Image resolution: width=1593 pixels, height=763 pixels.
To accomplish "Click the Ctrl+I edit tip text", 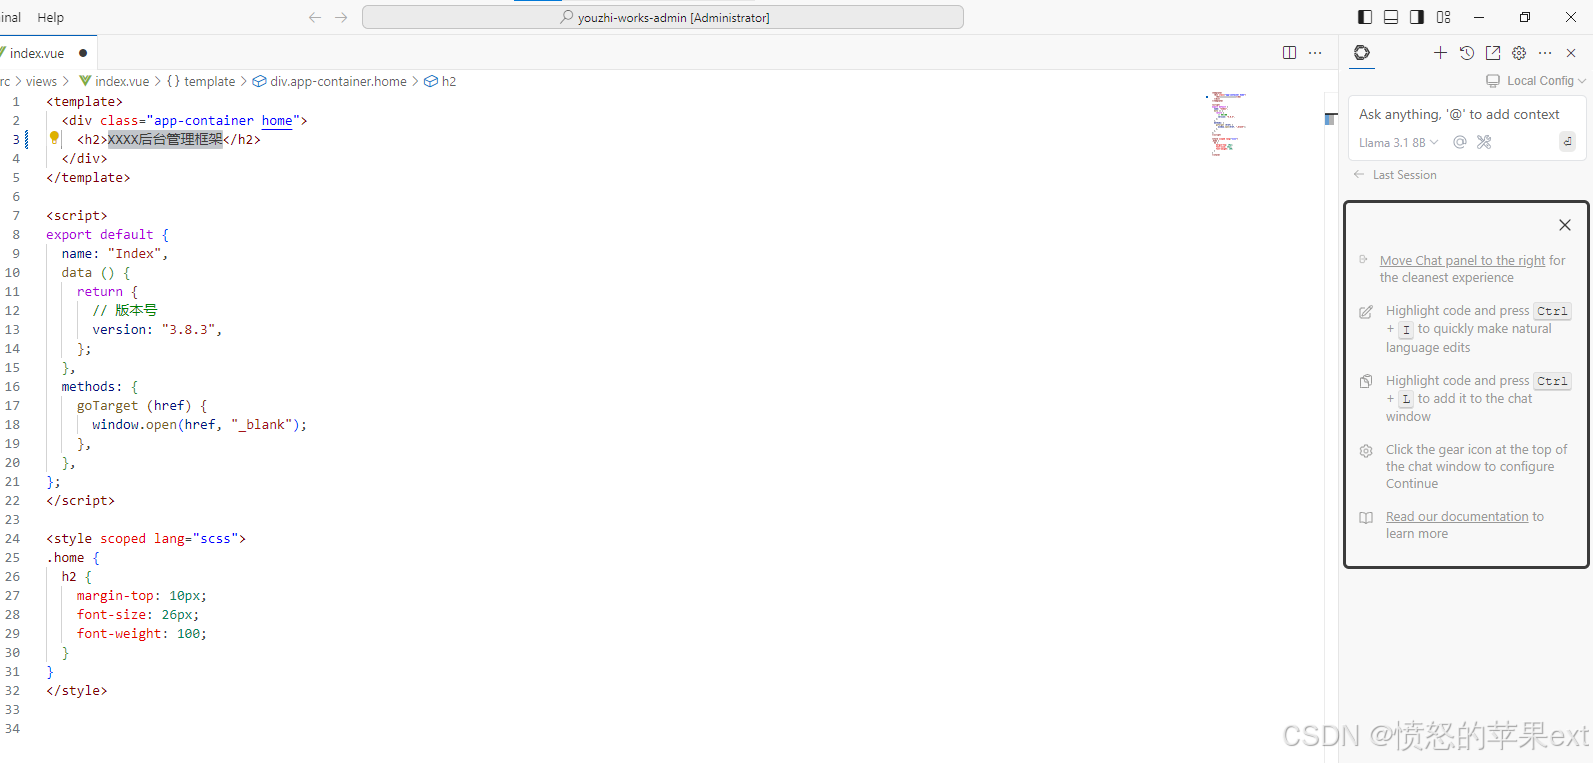I will pyautogui.click(x=1478, y=329).
